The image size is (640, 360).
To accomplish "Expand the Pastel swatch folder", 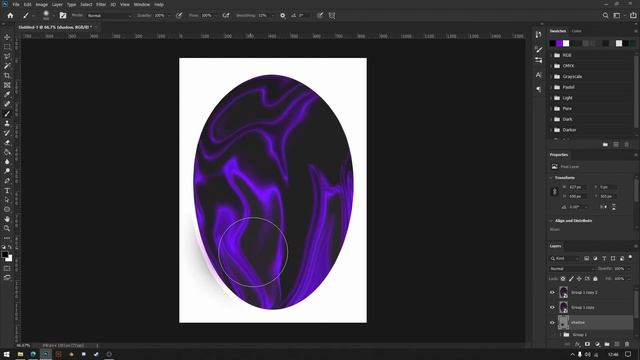I will 551,87.
